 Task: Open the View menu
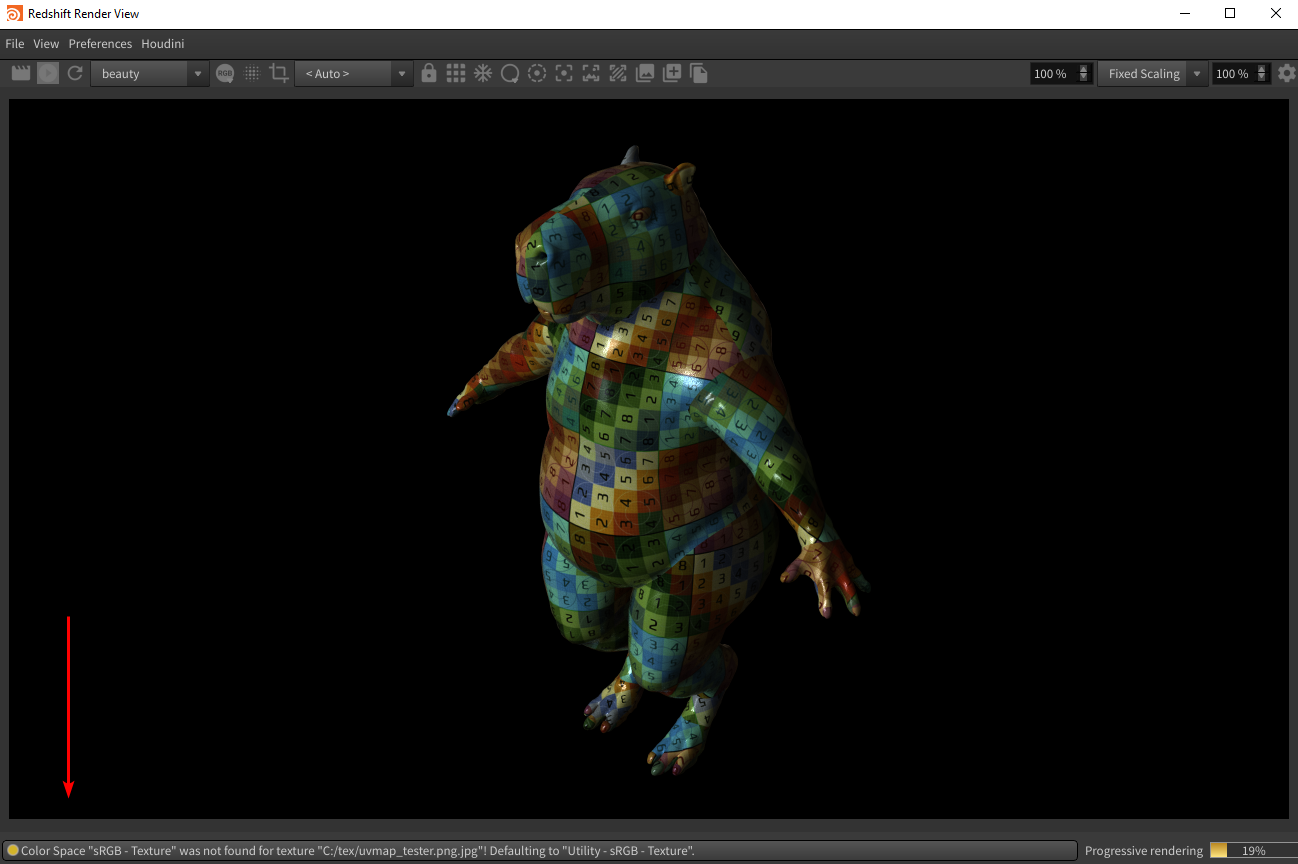(x=46, y=44)
